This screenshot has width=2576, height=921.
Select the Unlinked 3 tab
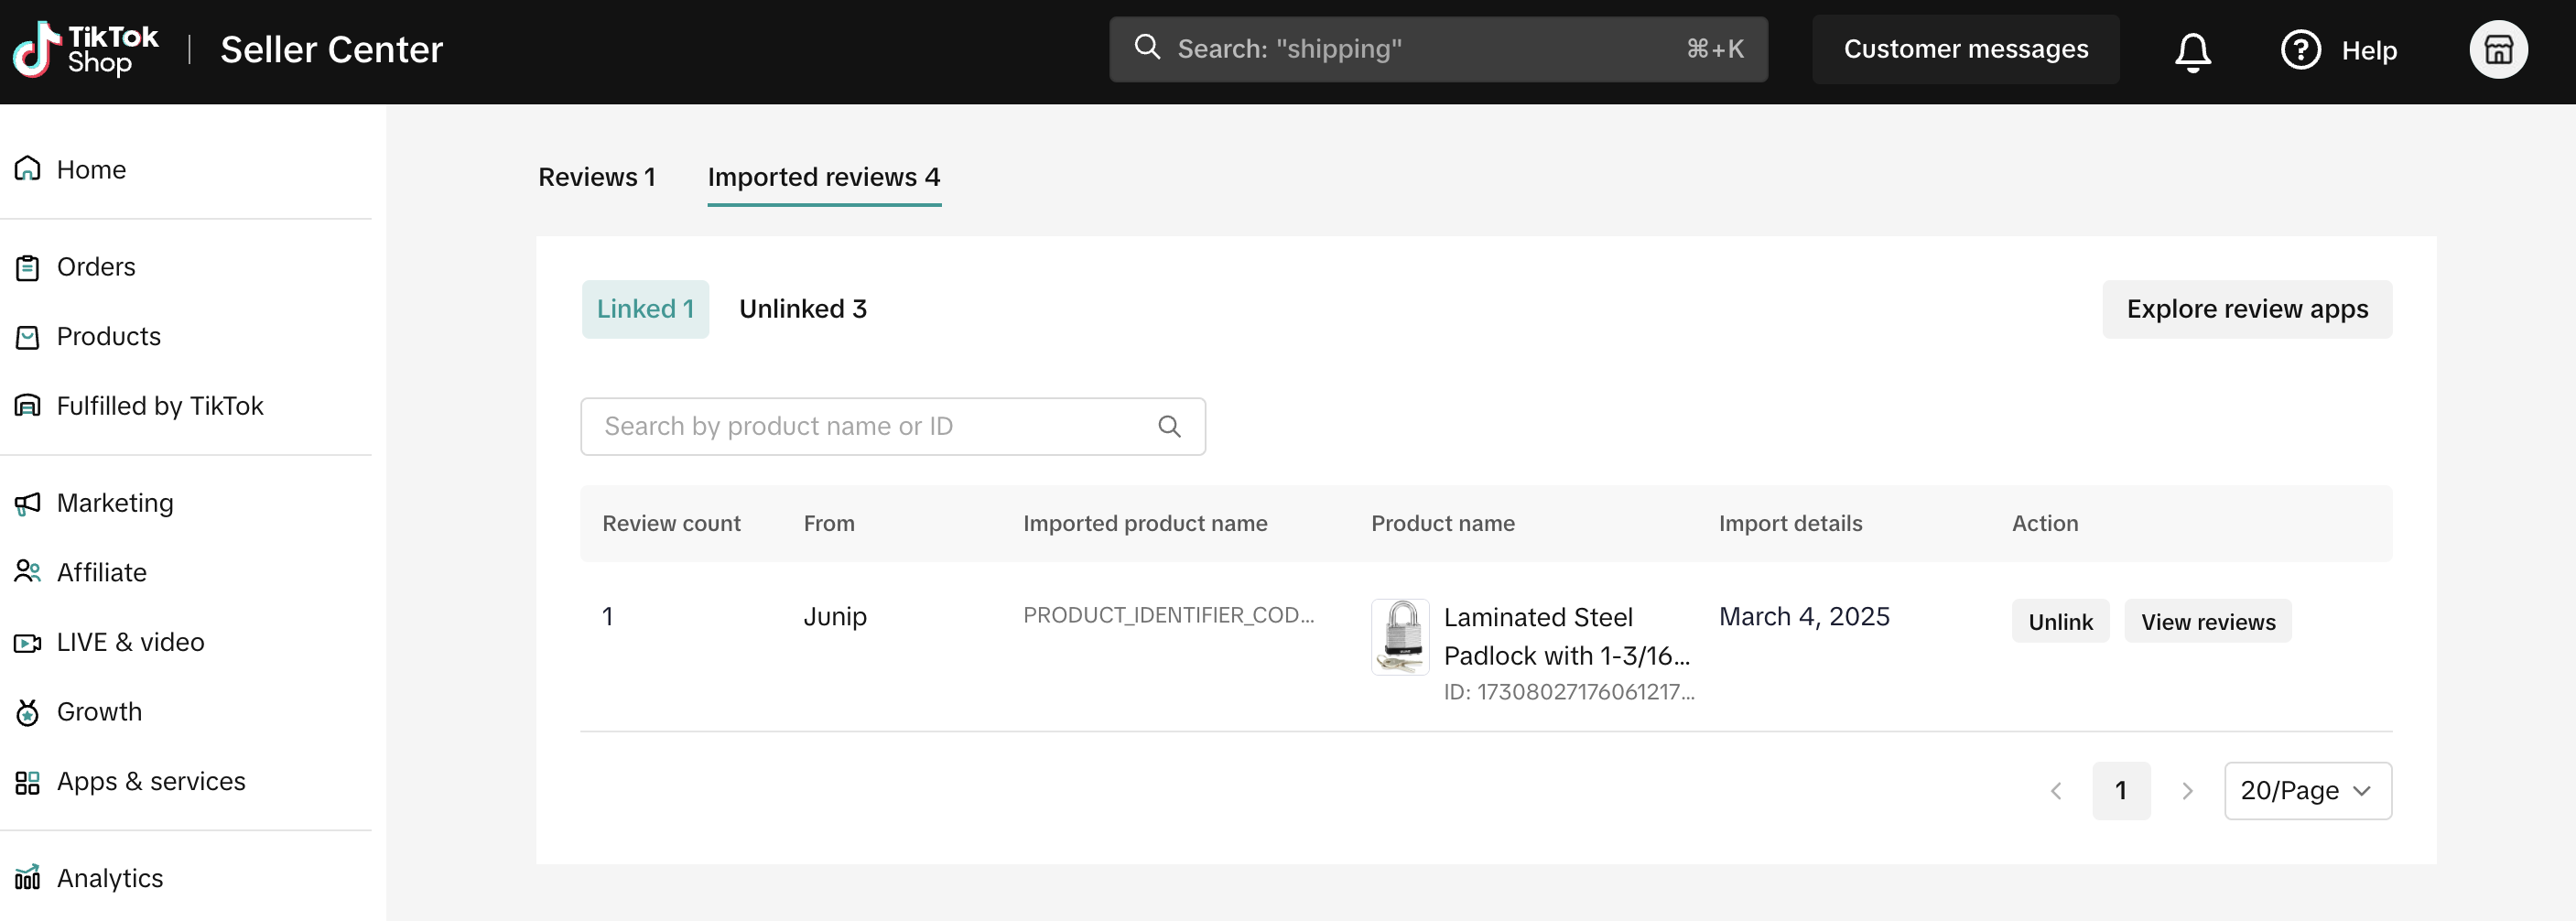coord(802,309)
